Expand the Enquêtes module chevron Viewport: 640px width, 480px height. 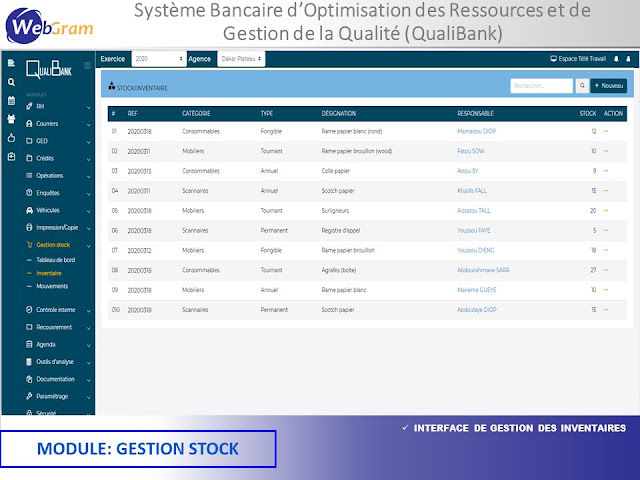point(89,194)
